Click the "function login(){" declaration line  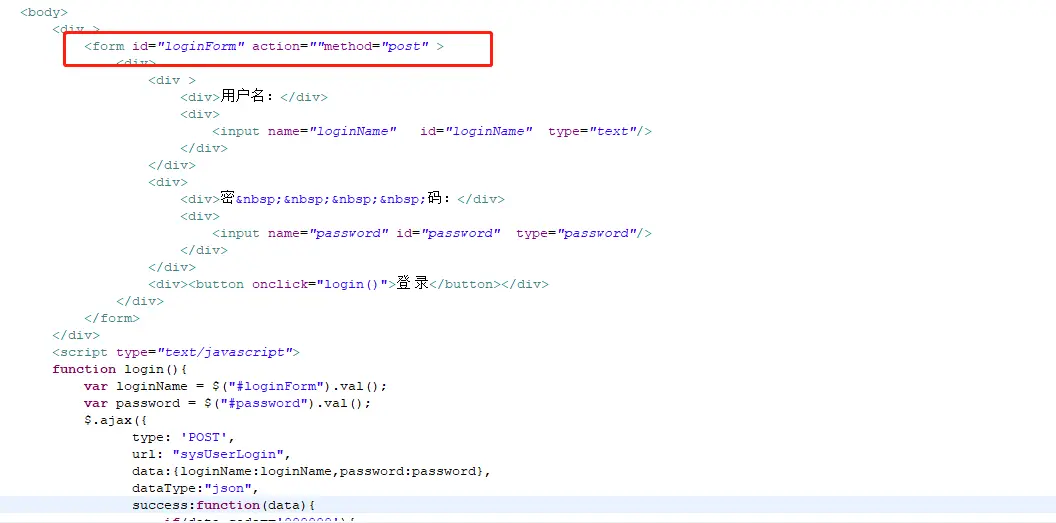[x=120, y=369]
